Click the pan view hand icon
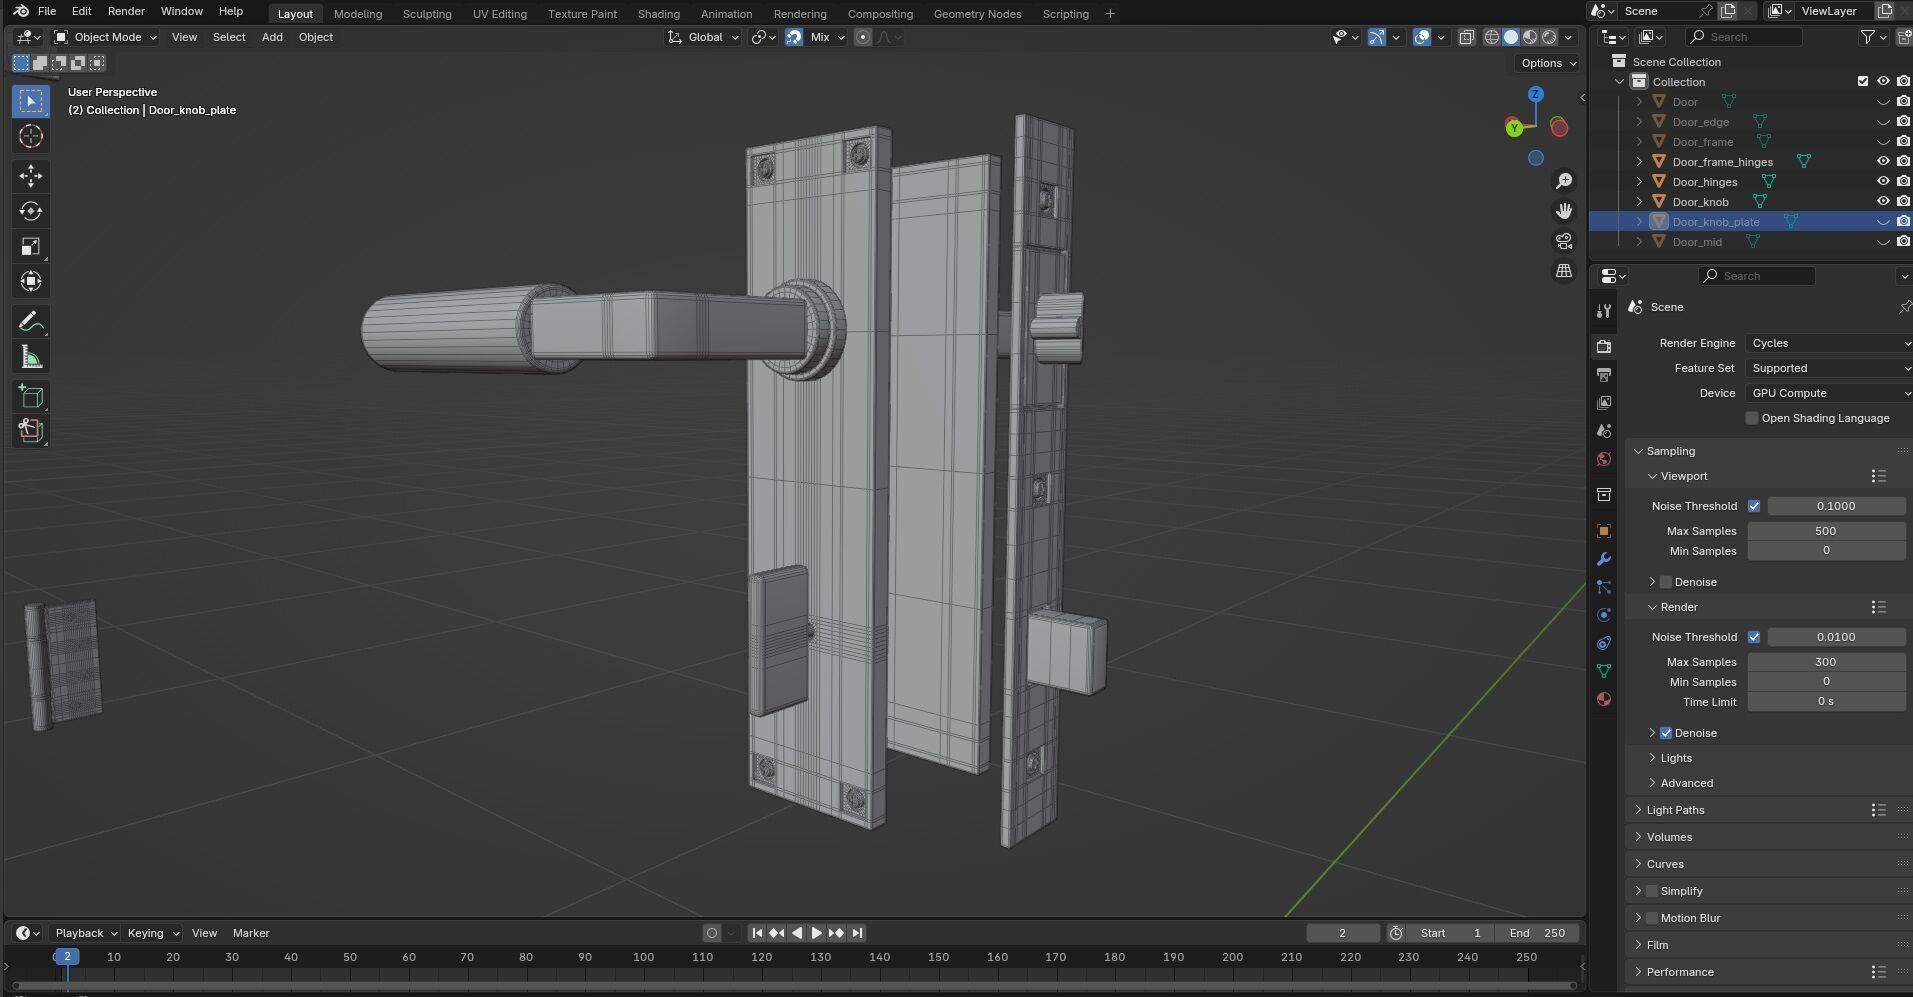The image size is (1913, 997). pos(1564,211)
